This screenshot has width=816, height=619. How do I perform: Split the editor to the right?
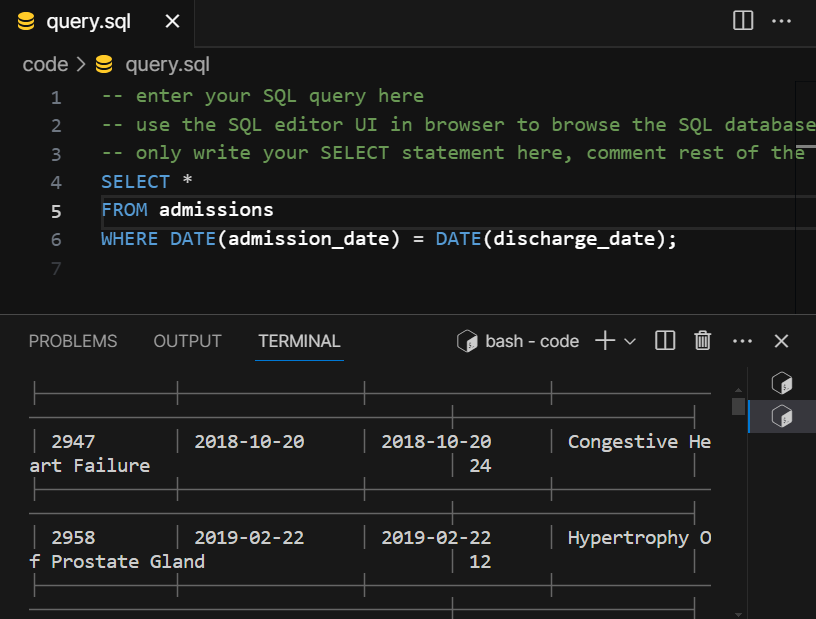[743, 21]
